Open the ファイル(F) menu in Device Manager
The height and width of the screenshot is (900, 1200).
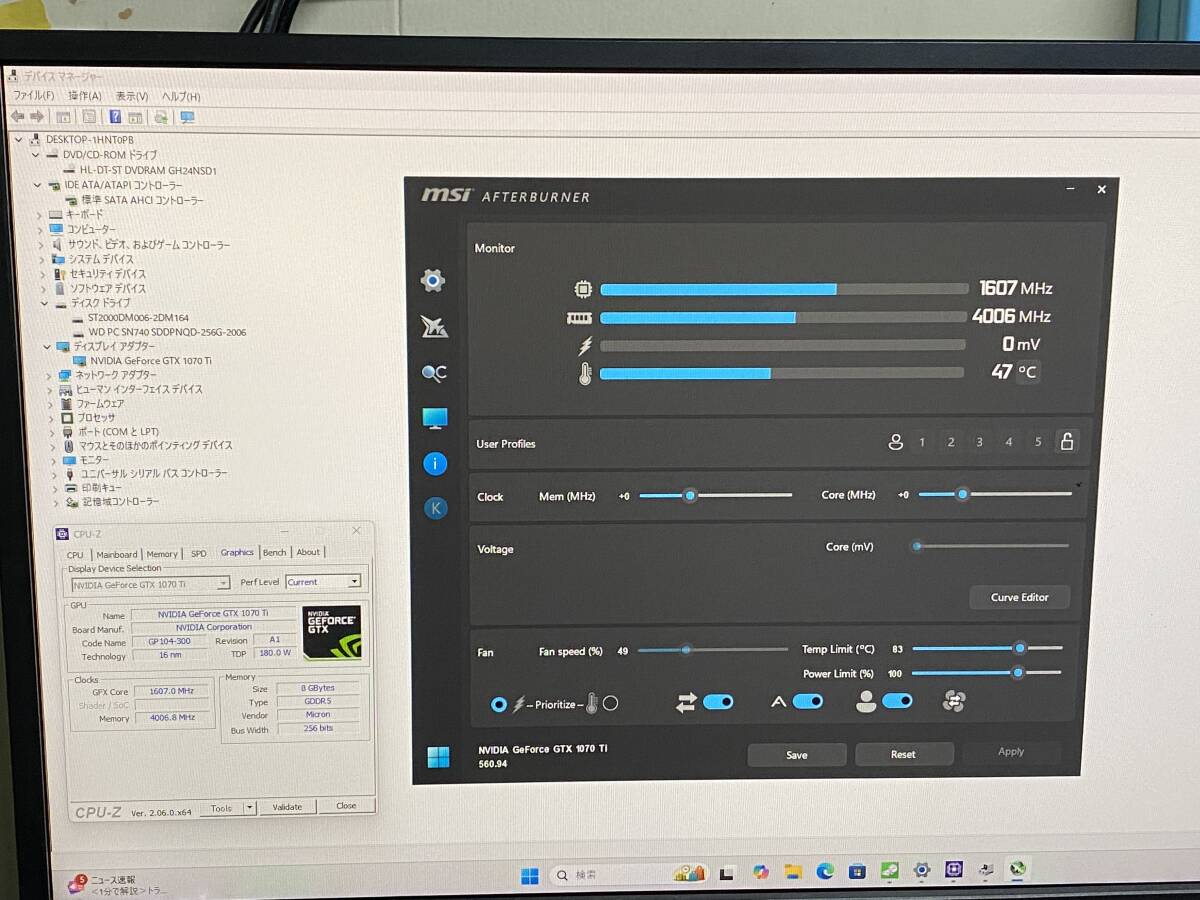point(34,96)
